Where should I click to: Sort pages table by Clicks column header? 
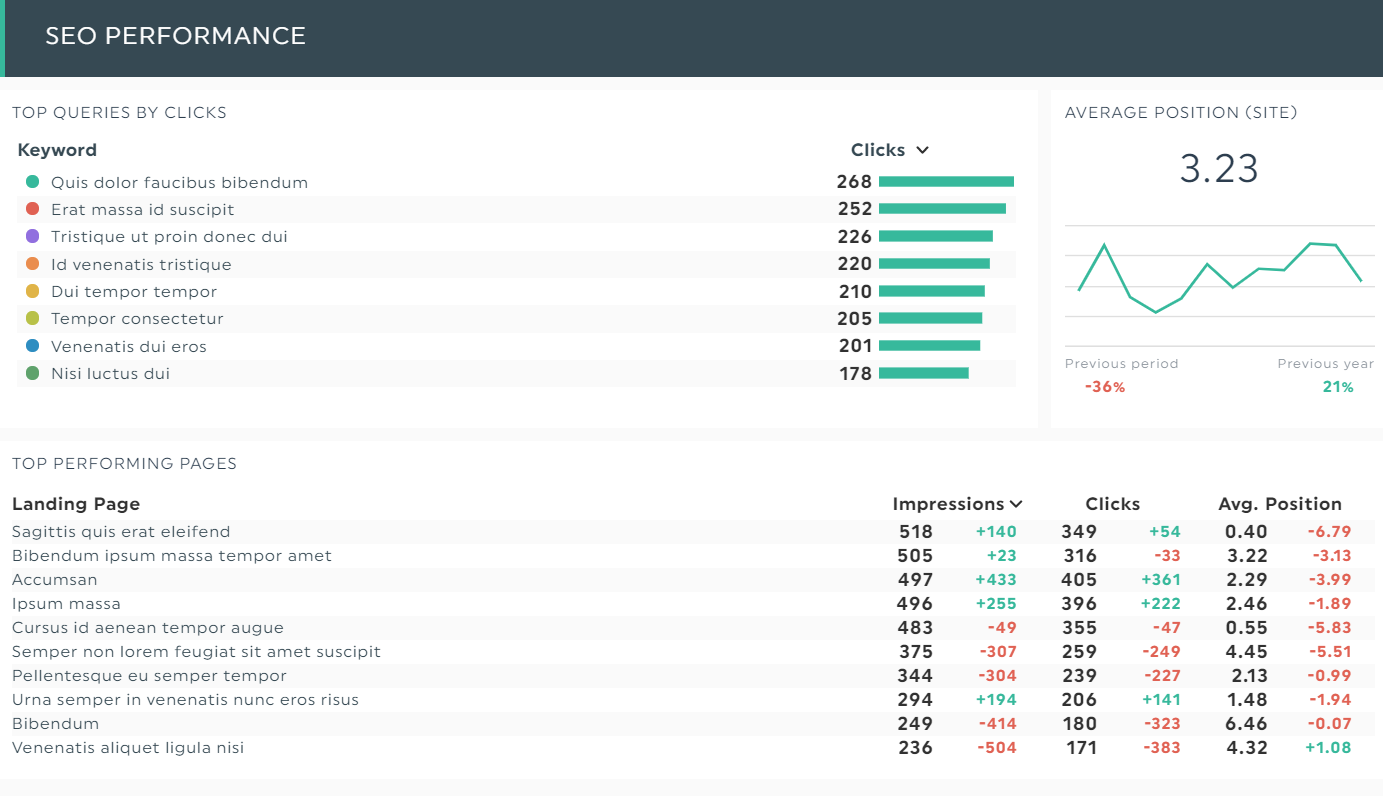(1112, 504)
